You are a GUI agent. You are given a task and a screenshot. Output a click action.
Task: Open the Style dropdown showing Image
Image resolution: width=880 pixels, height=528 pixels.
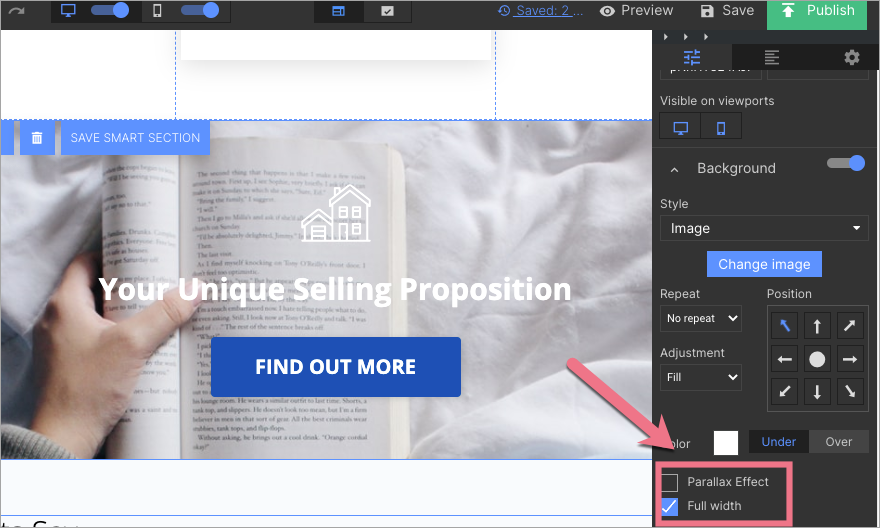(764, 228)
